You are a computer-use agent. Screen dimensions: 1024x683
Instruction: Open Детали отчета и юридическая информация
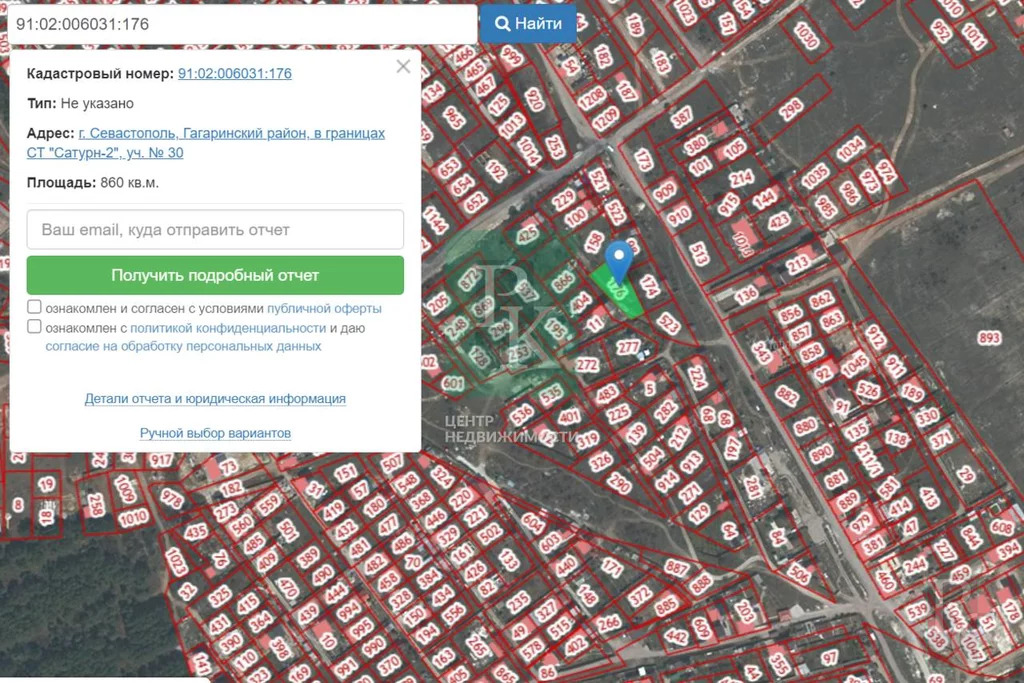pos(215,398)
